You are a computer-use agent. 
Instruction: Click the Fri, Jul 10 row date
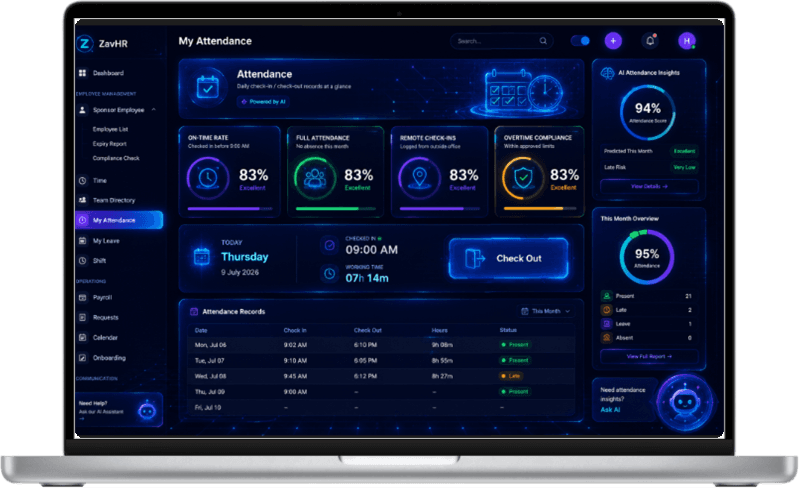pyautogui.click(x=208, y=408)
